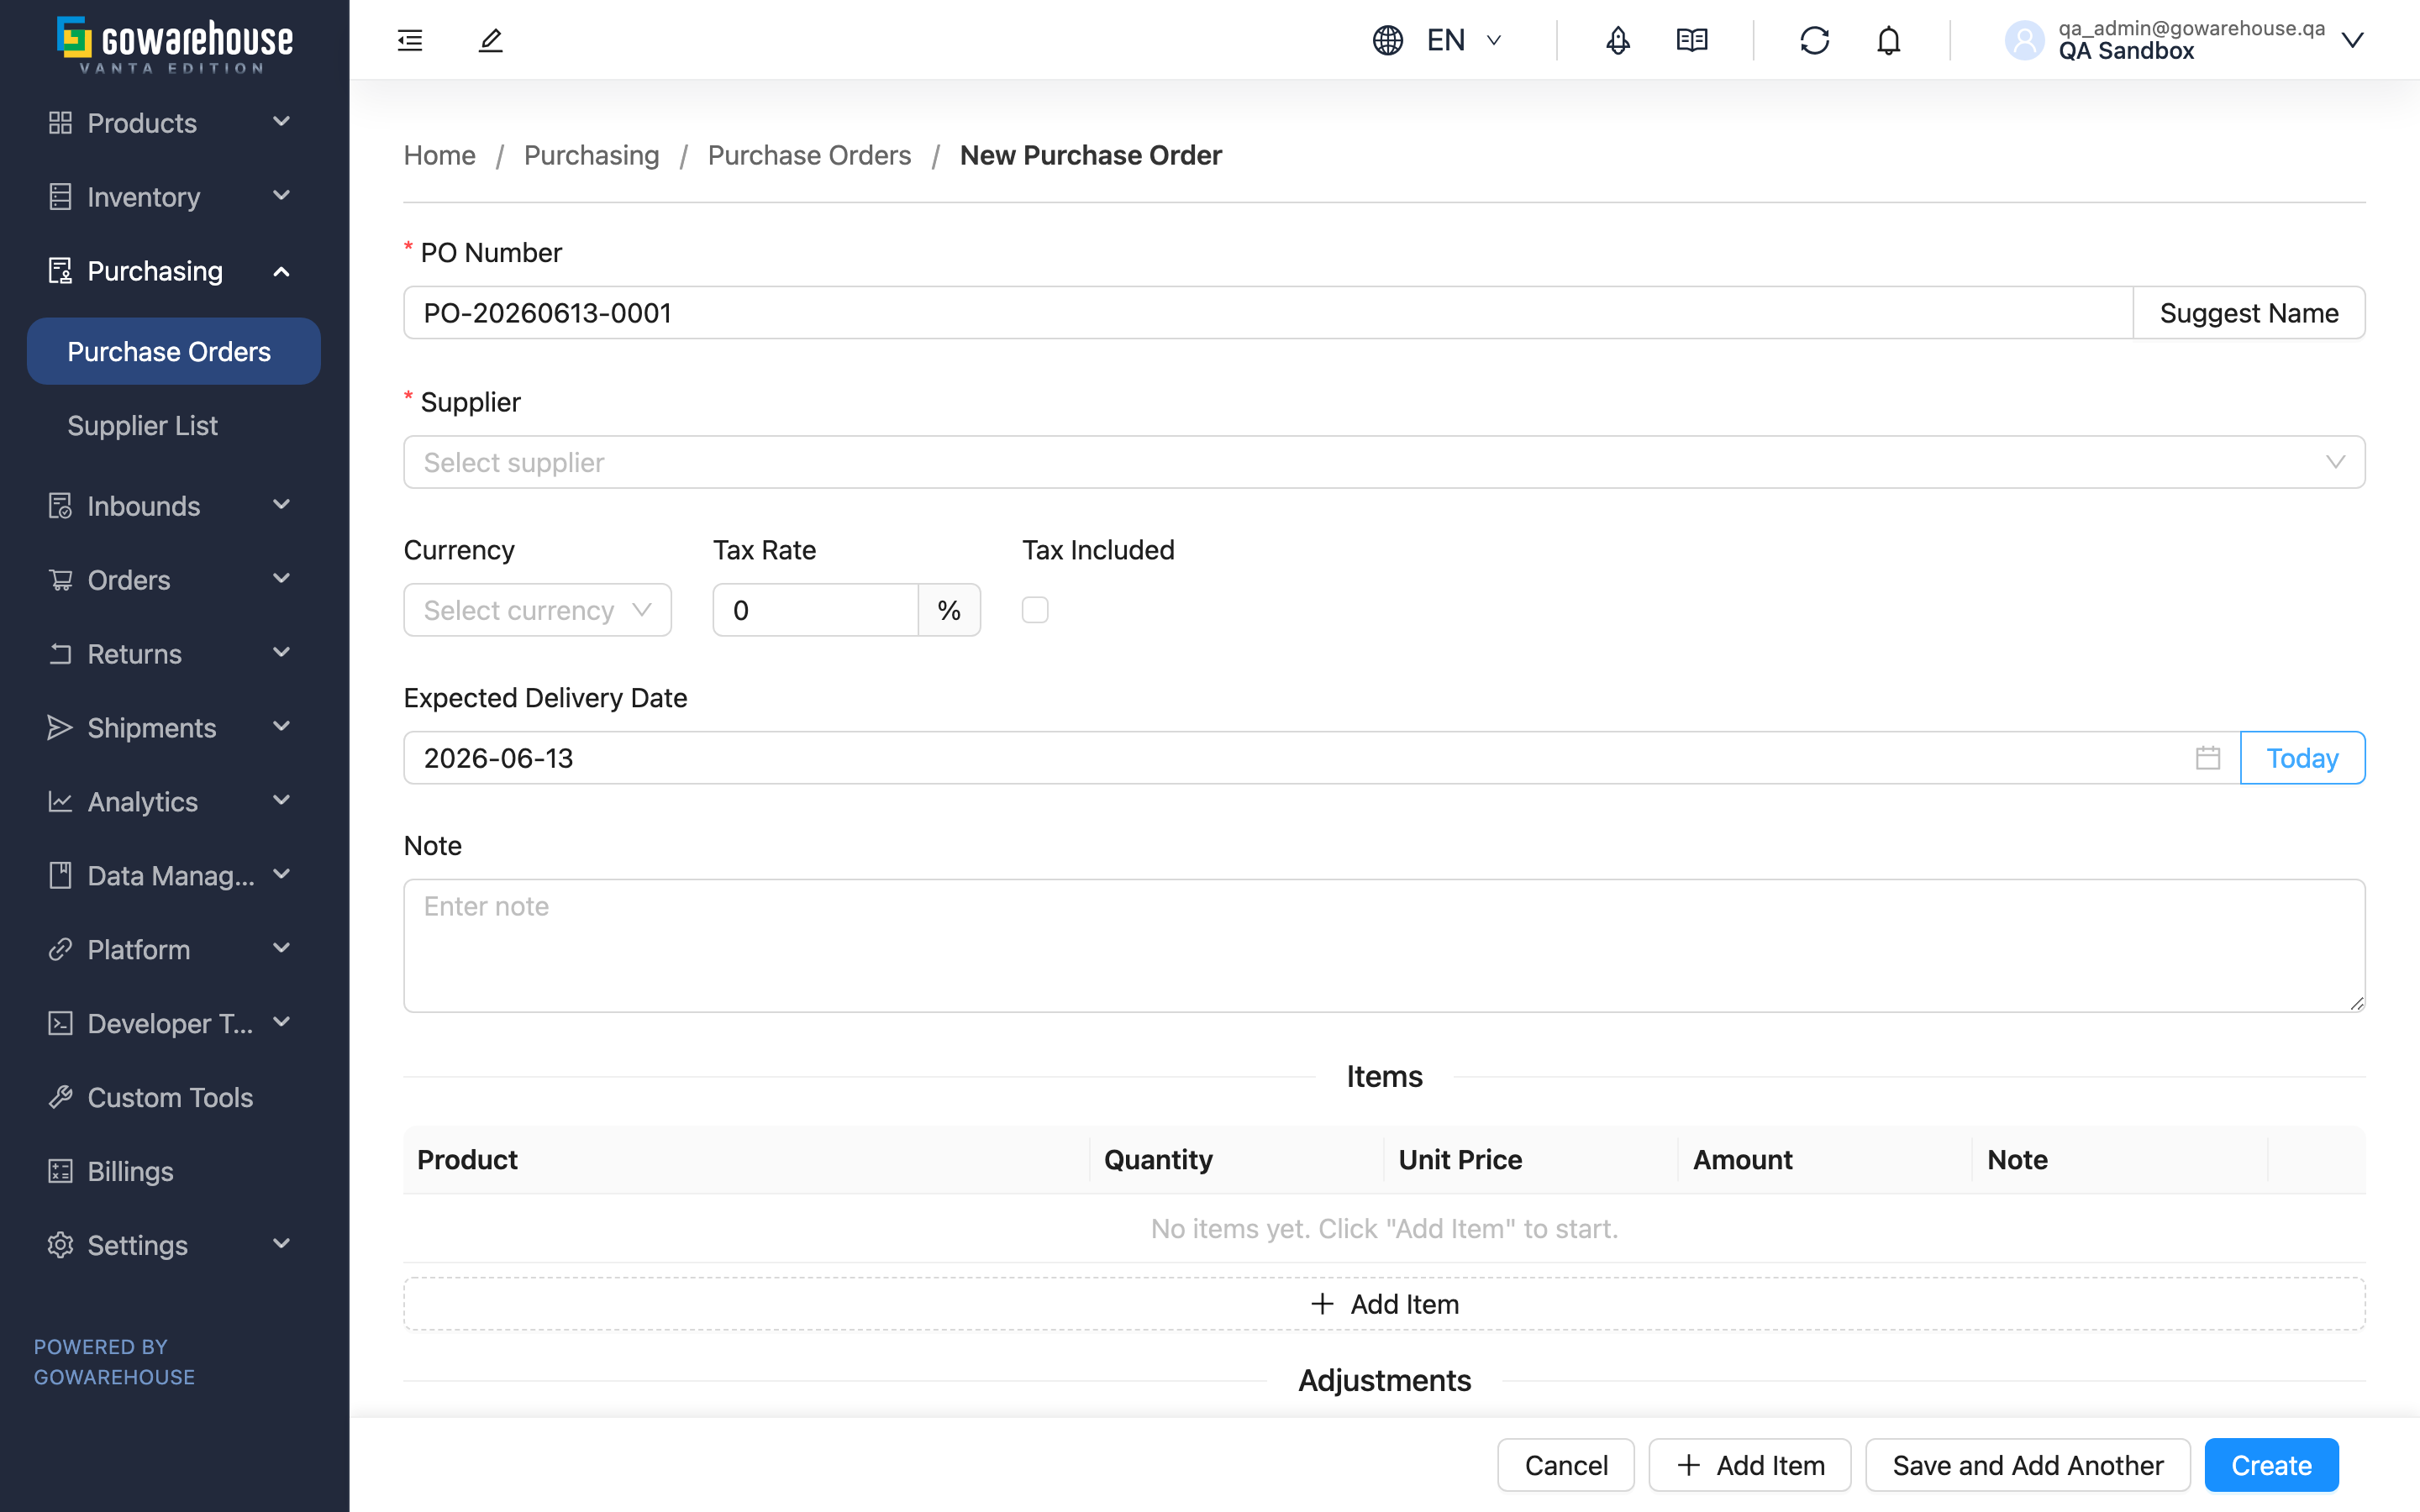Open the EN language dropdown
Image resolution: width=2420 pixels, height=1512 pixels.
(x=1464, y=40)
